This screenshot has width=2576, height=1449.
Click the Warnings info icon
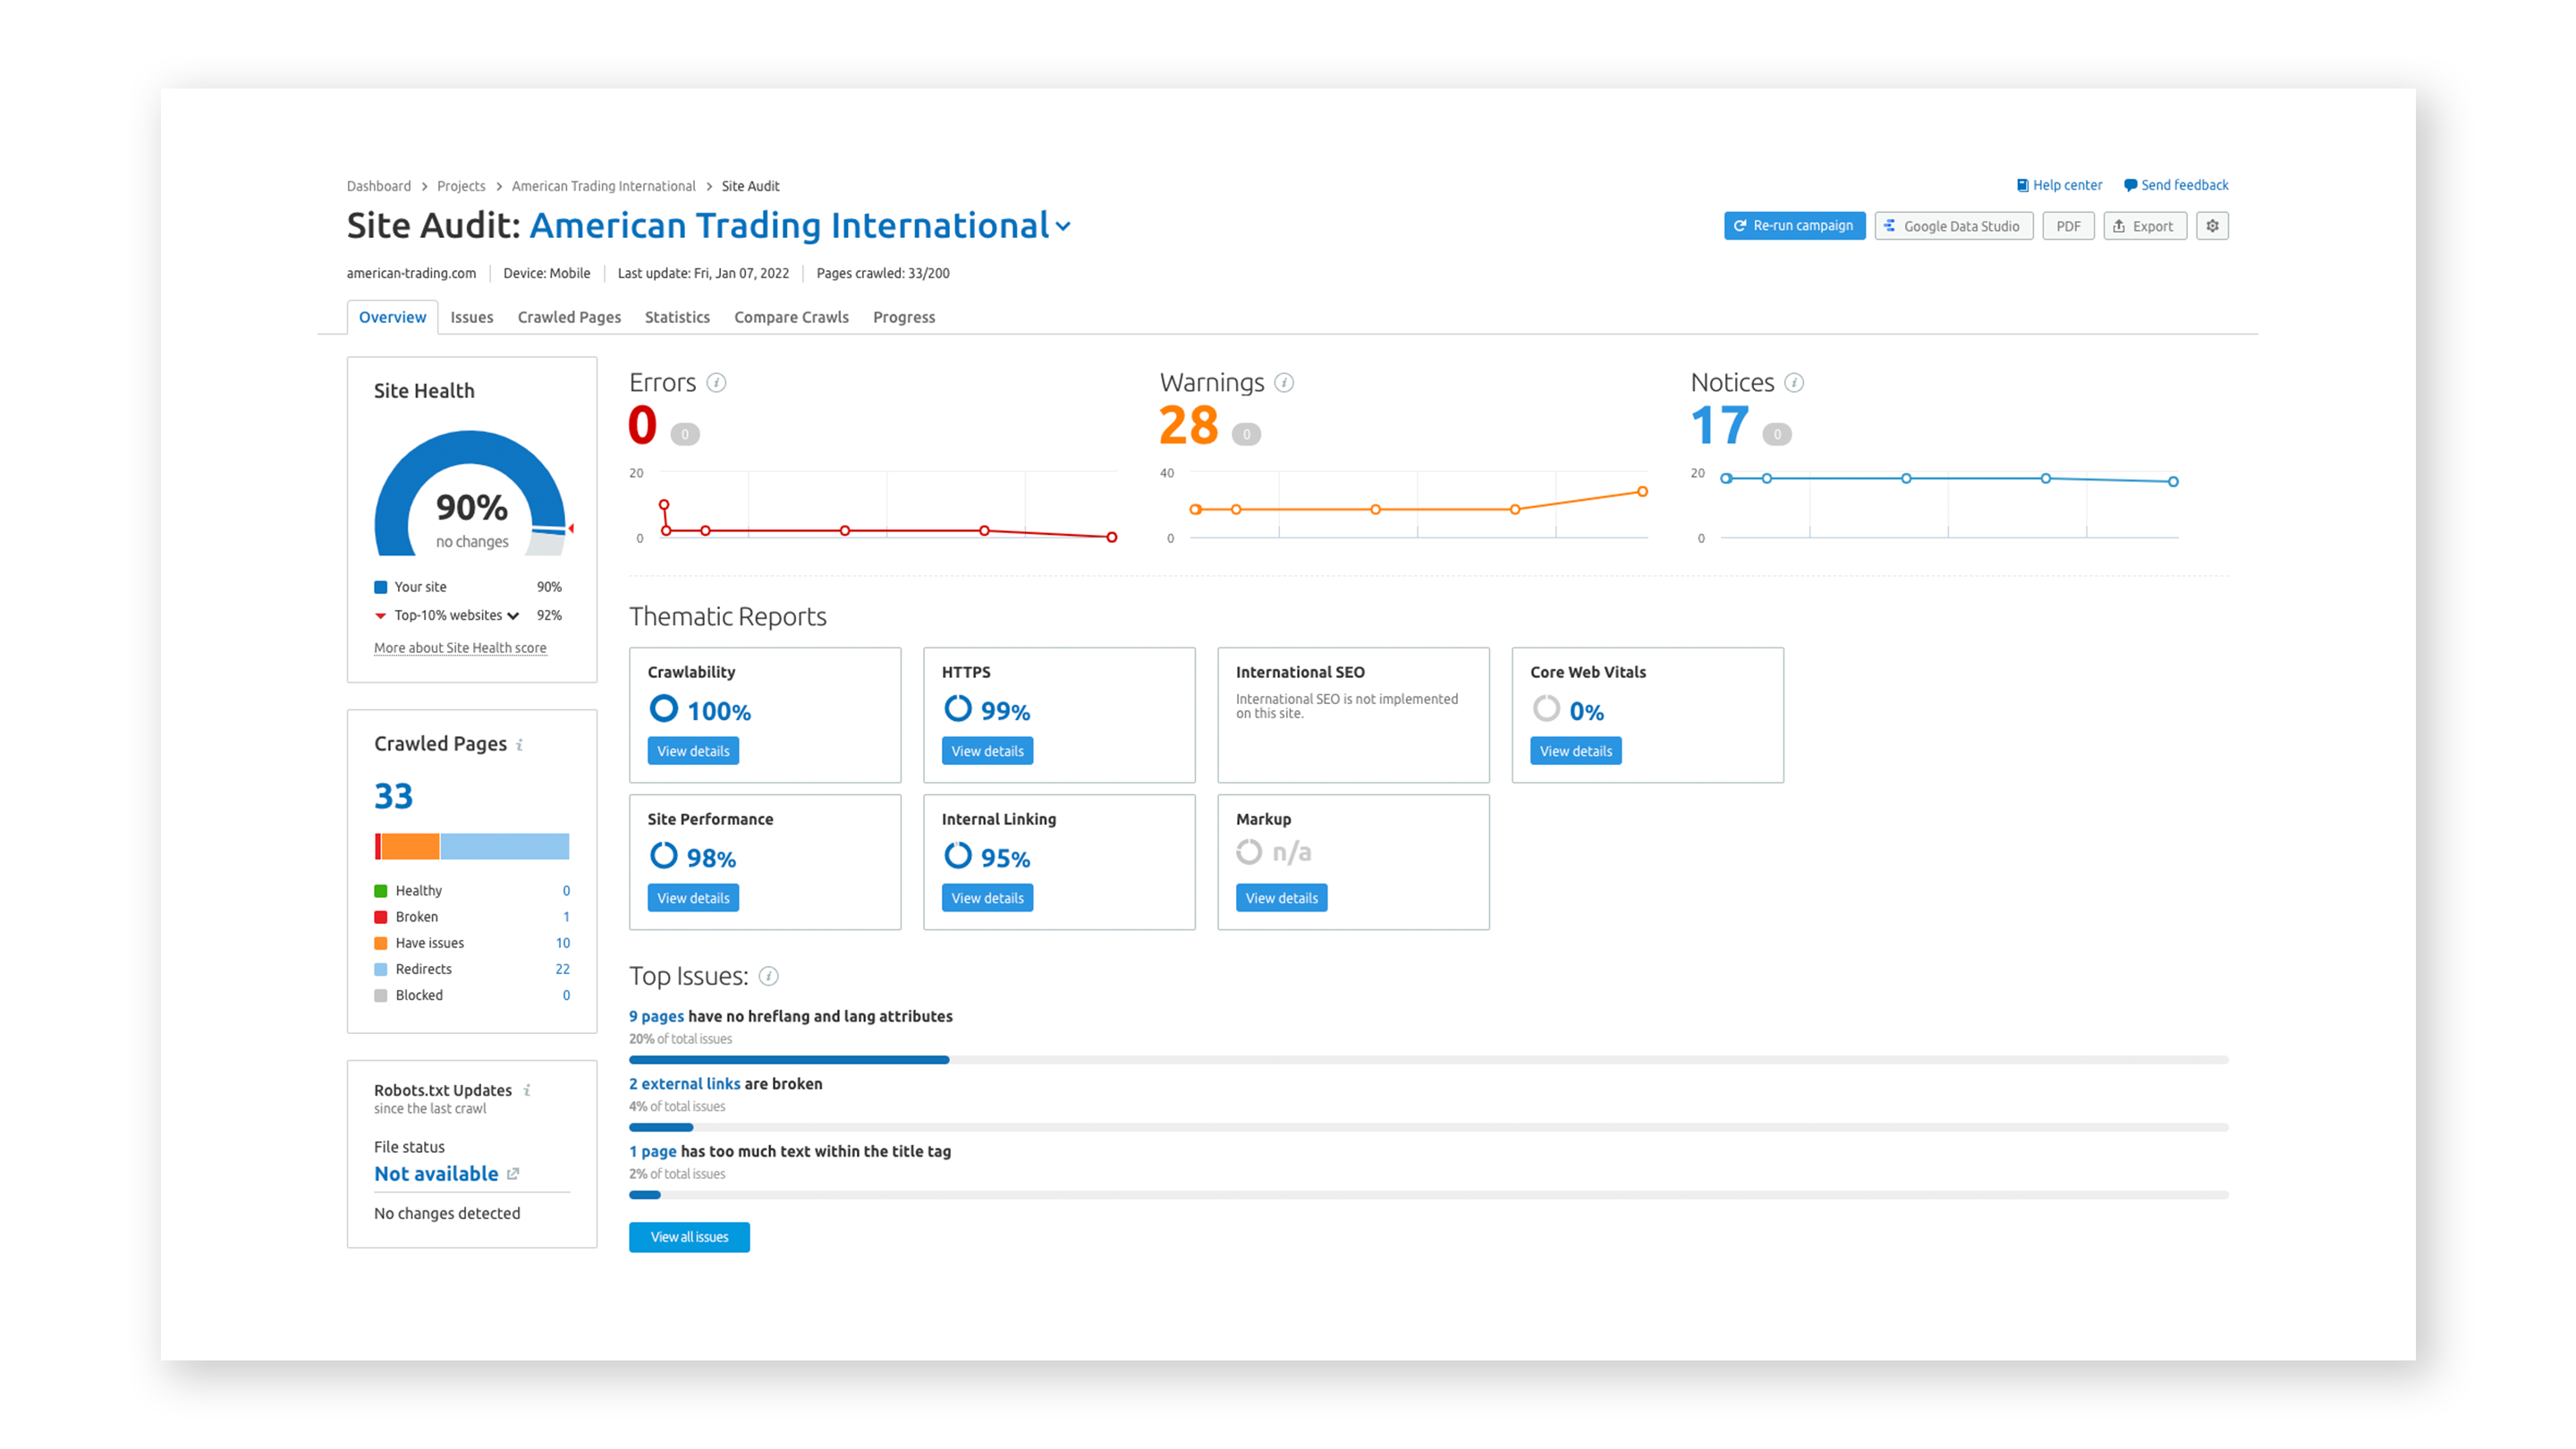pyautogui.click(x=1284, y=383)
